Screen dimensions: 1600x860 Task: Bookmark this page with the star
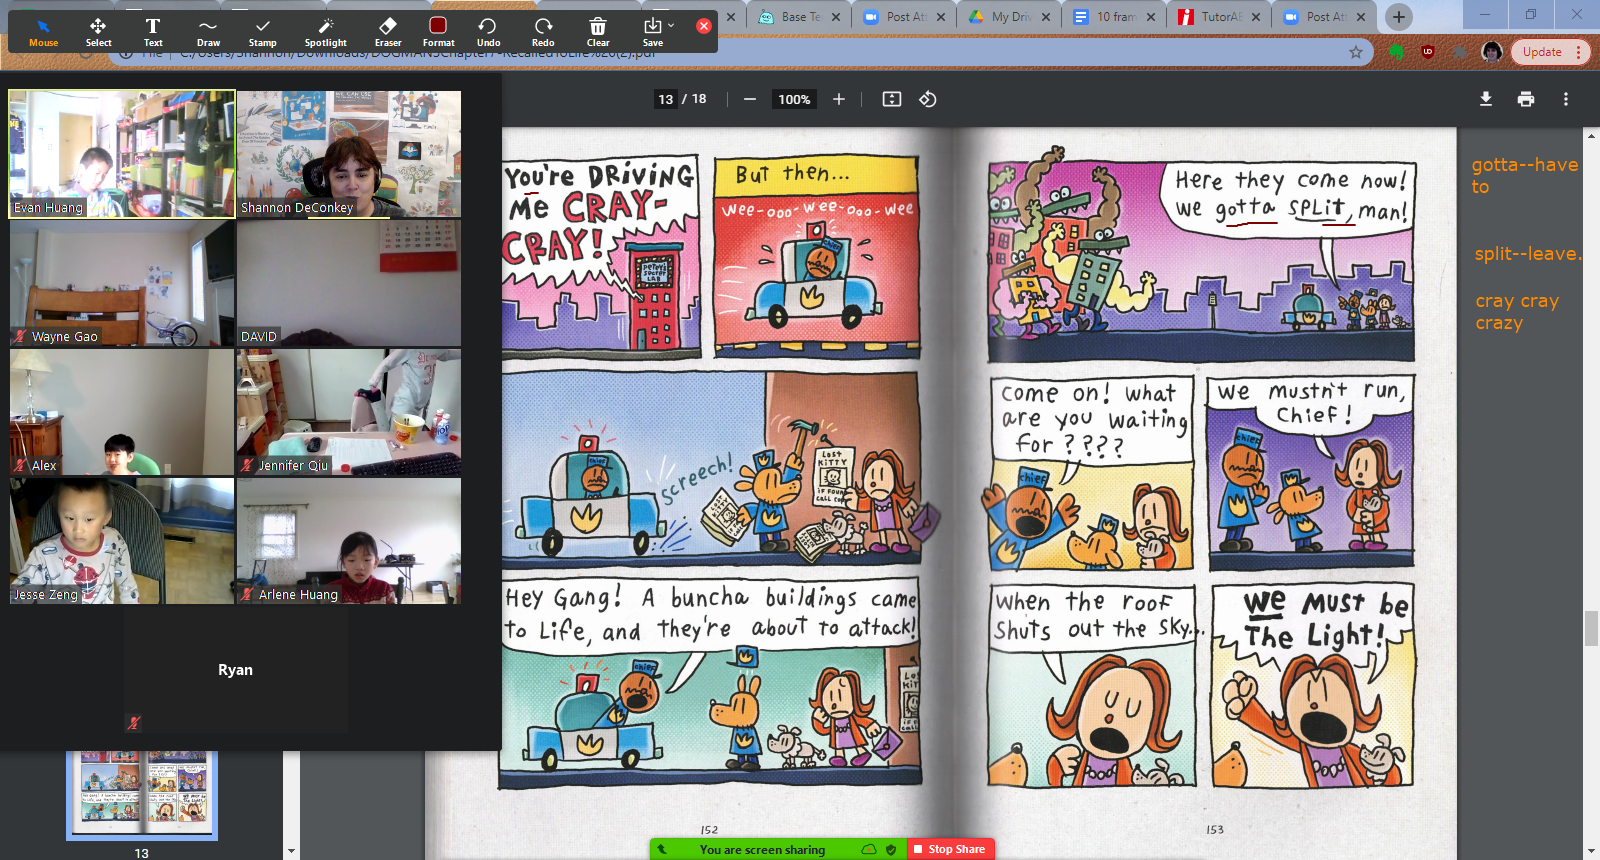pos(1356,52)
